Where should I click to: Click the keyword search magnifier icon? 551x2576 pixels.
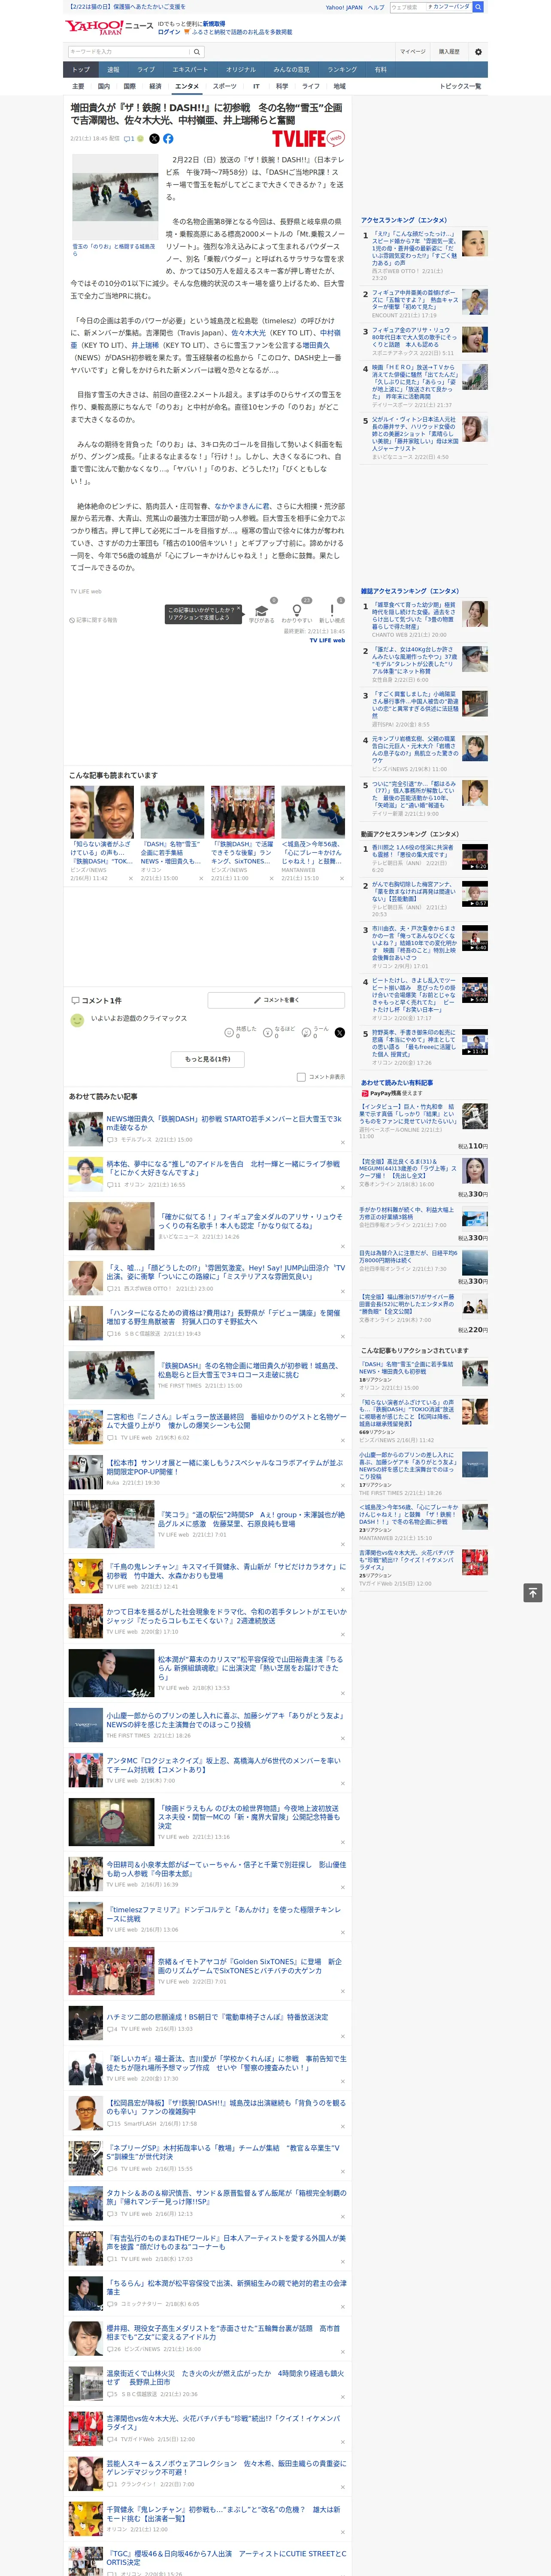coord(196,51)
